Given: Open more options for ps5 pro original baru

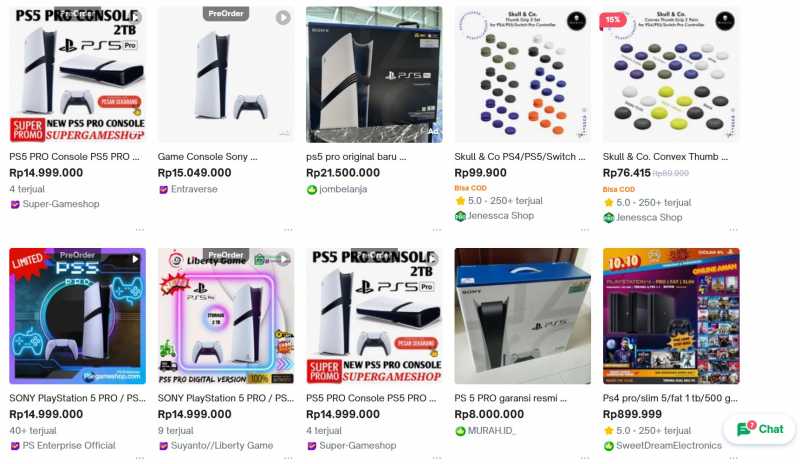Looking at the screenshot, I should coord(437,230).
